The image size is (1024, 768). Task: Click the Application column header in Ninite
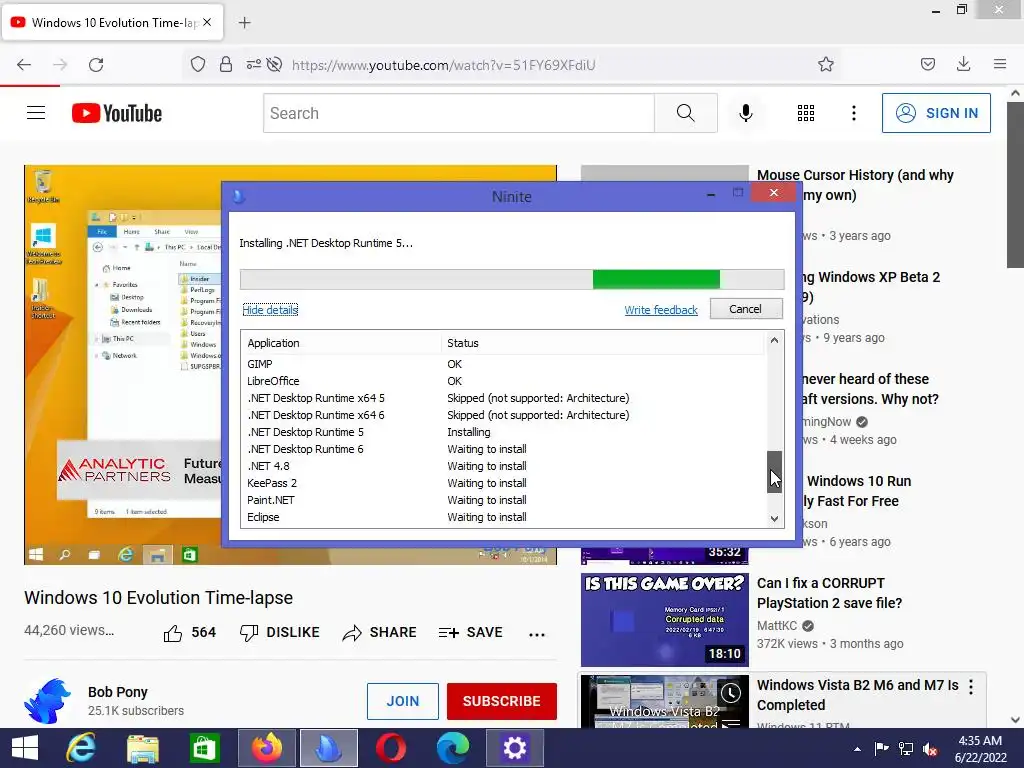[342, 343]
